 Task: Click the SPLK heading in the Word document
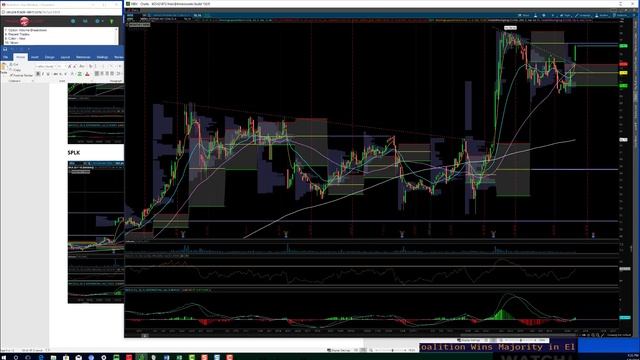[x=74, y=153]
